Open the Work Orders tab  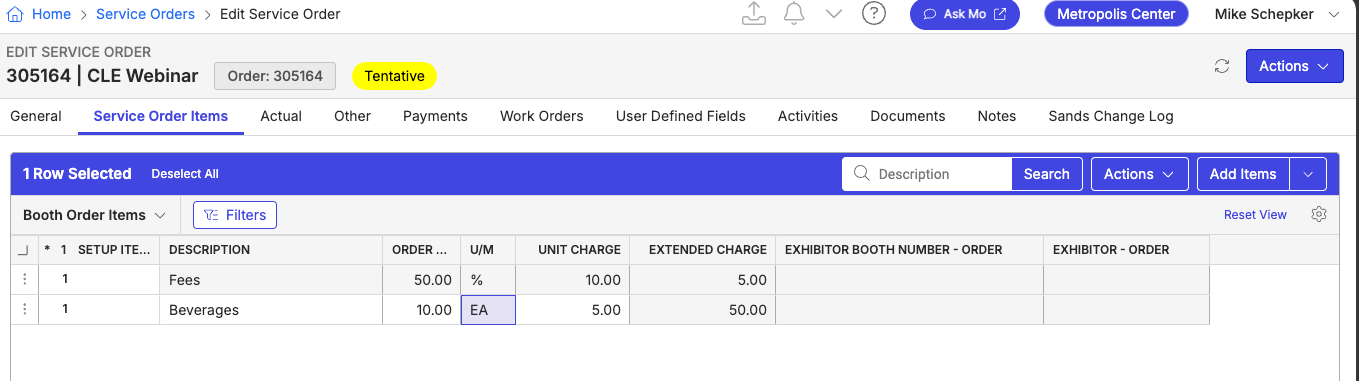coord(542,116)
